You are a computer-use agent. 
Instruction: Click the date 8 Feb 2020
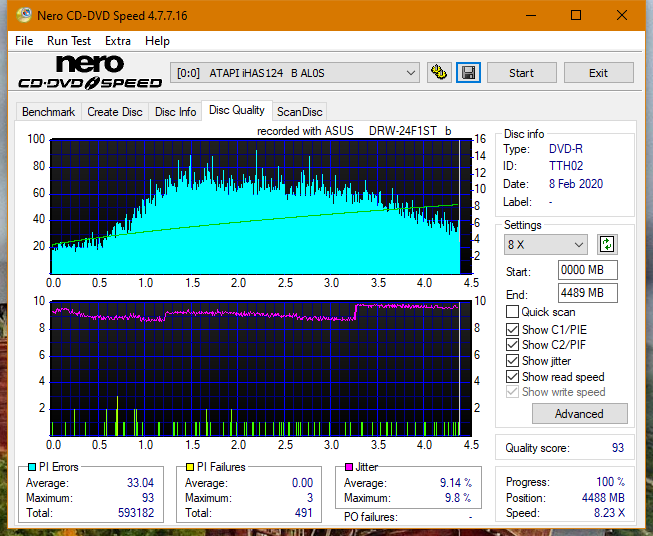pos(576,184)
